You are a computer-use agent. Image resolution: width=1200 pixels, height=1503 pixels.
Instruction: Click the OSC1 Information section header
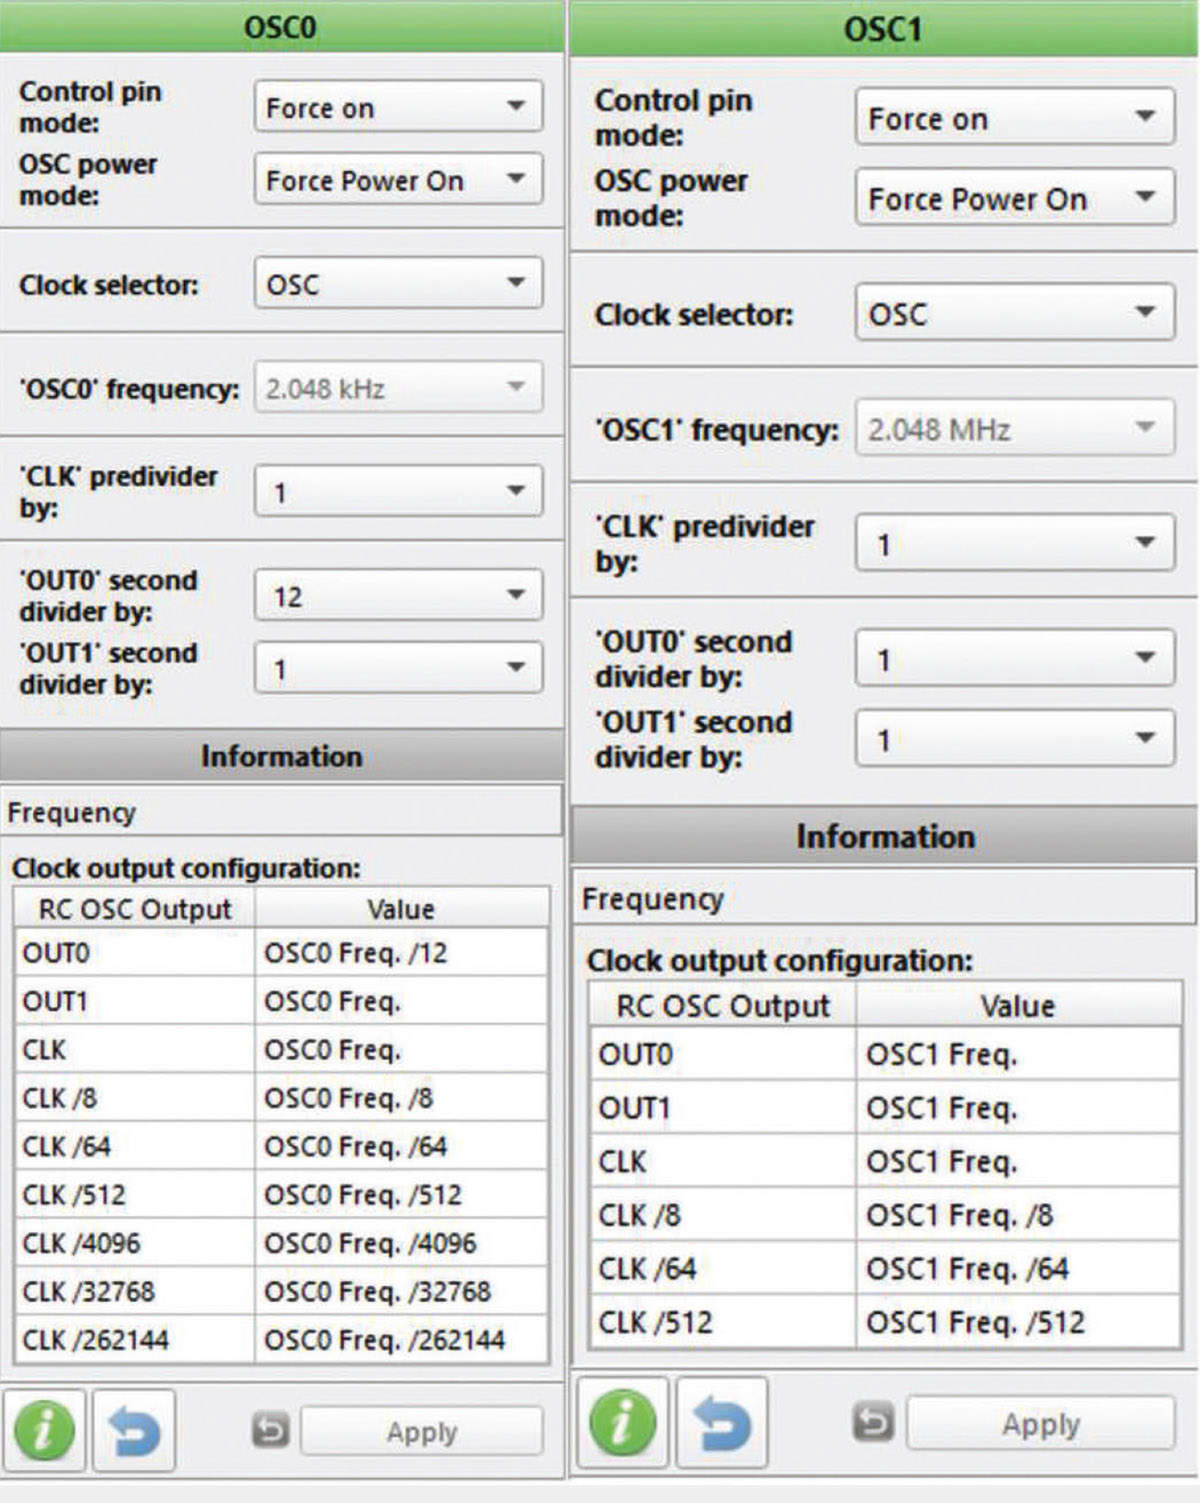pos(884,835)
